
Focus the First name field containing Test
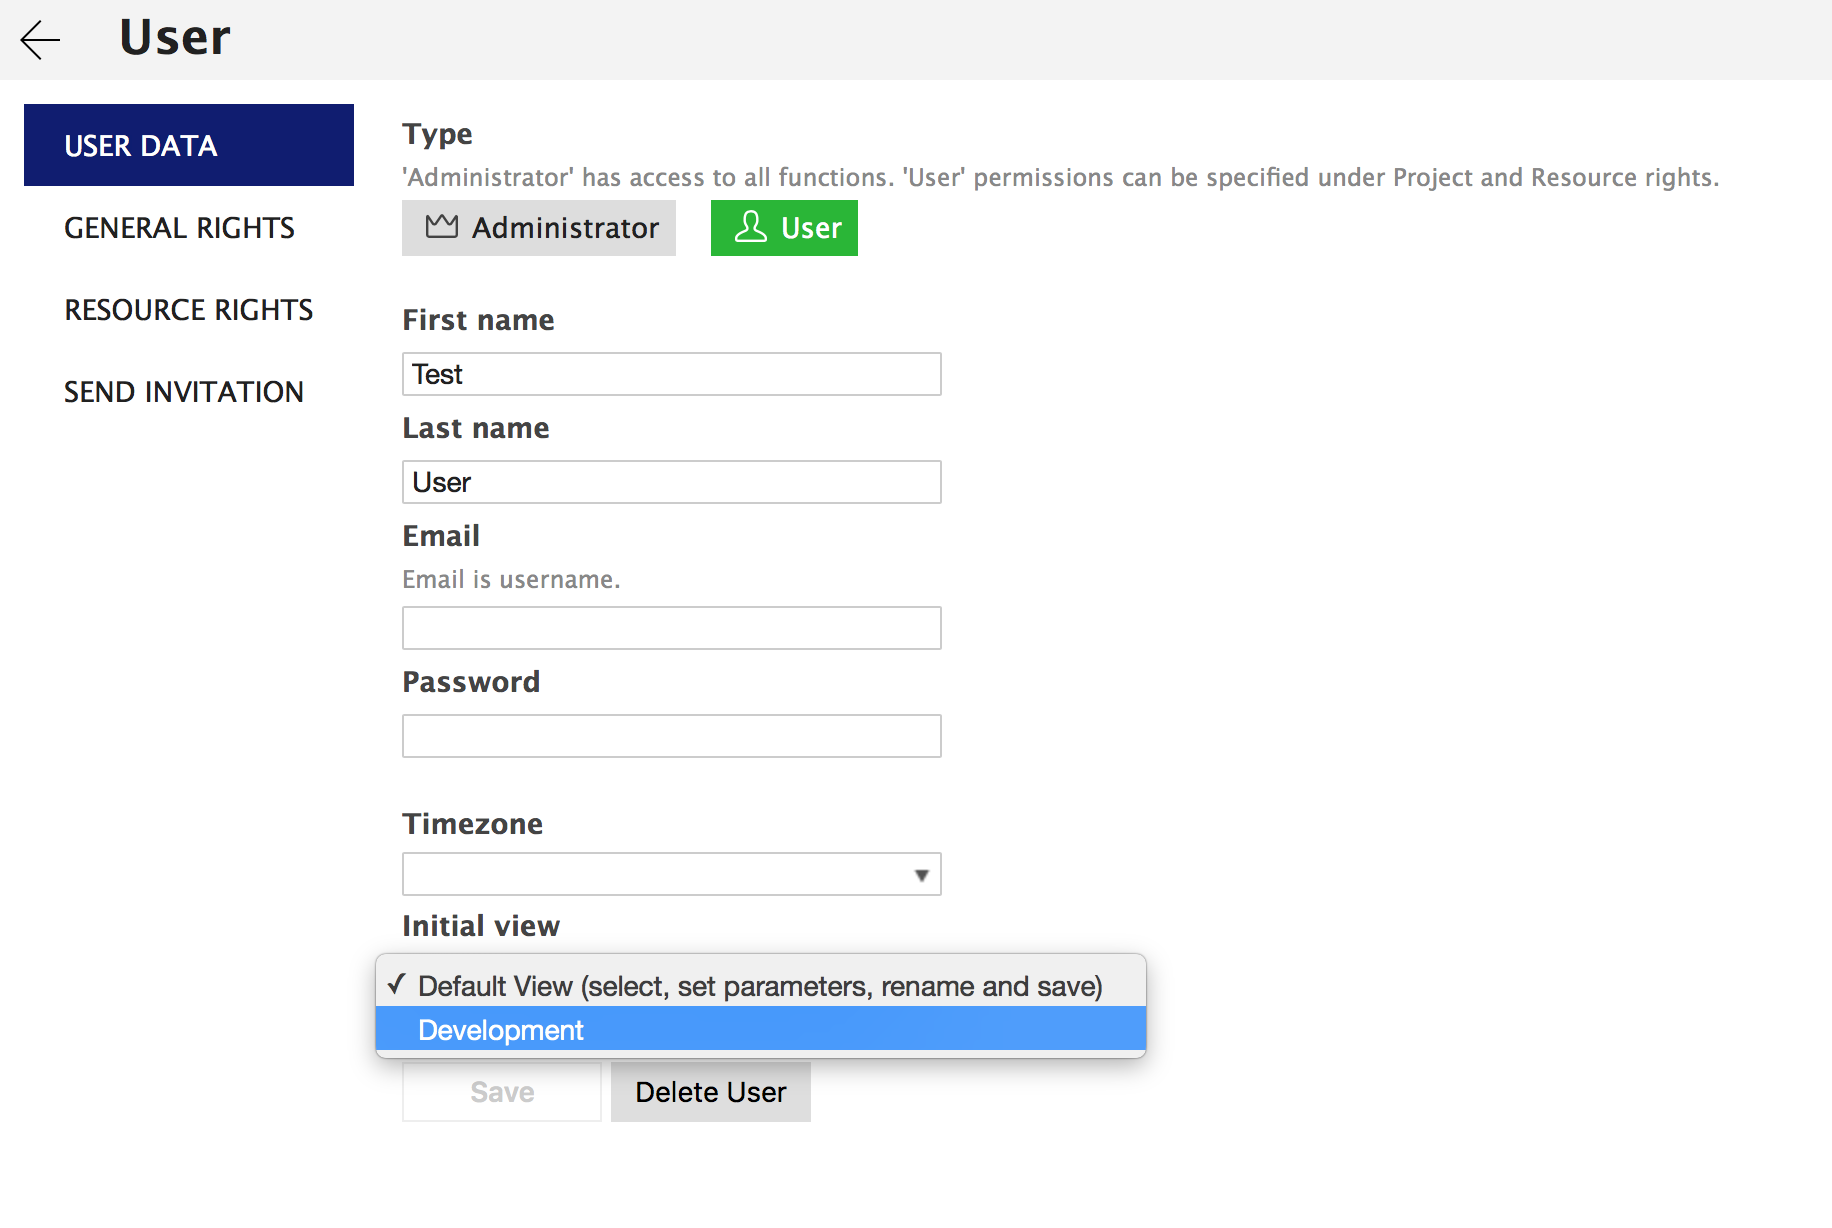click(x=671, y=374)
